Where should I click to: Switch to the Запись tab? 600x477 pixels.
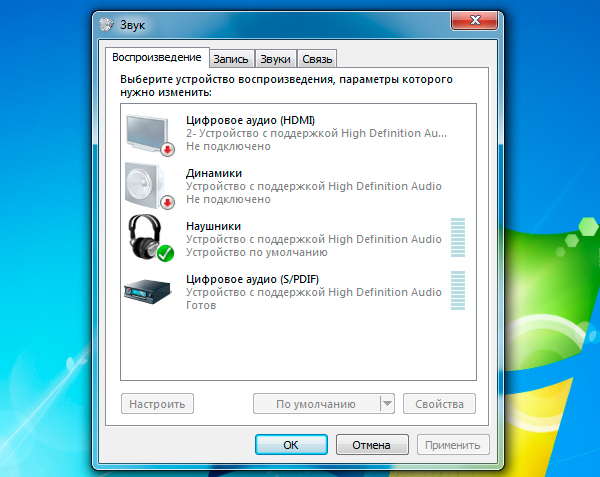(x=231, y=59)
